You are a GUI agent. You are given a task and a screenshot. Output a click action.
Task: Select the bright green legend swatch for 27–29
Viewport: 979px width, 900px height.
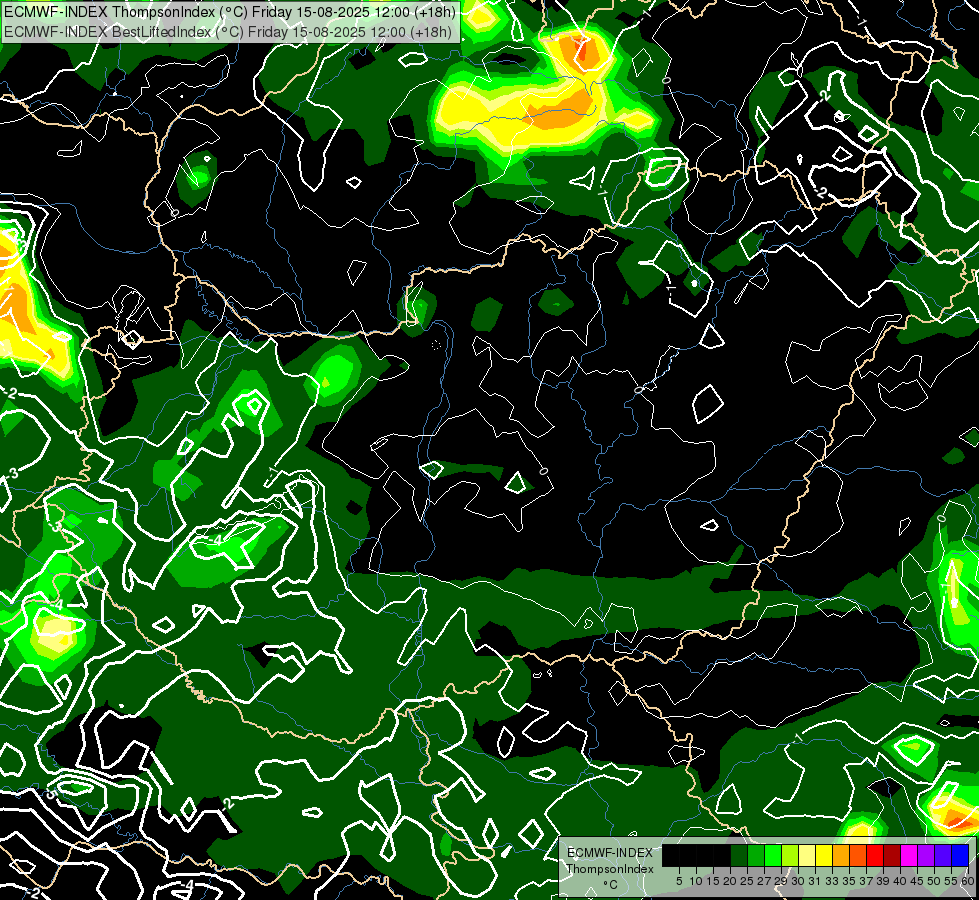(x=773, y=855)
